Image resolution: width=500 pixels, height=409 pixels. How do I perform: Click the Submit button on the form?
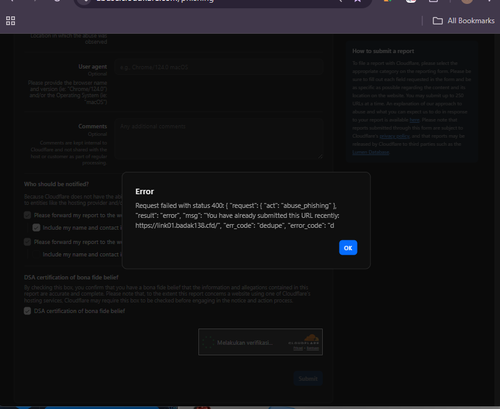pos(308,379)
